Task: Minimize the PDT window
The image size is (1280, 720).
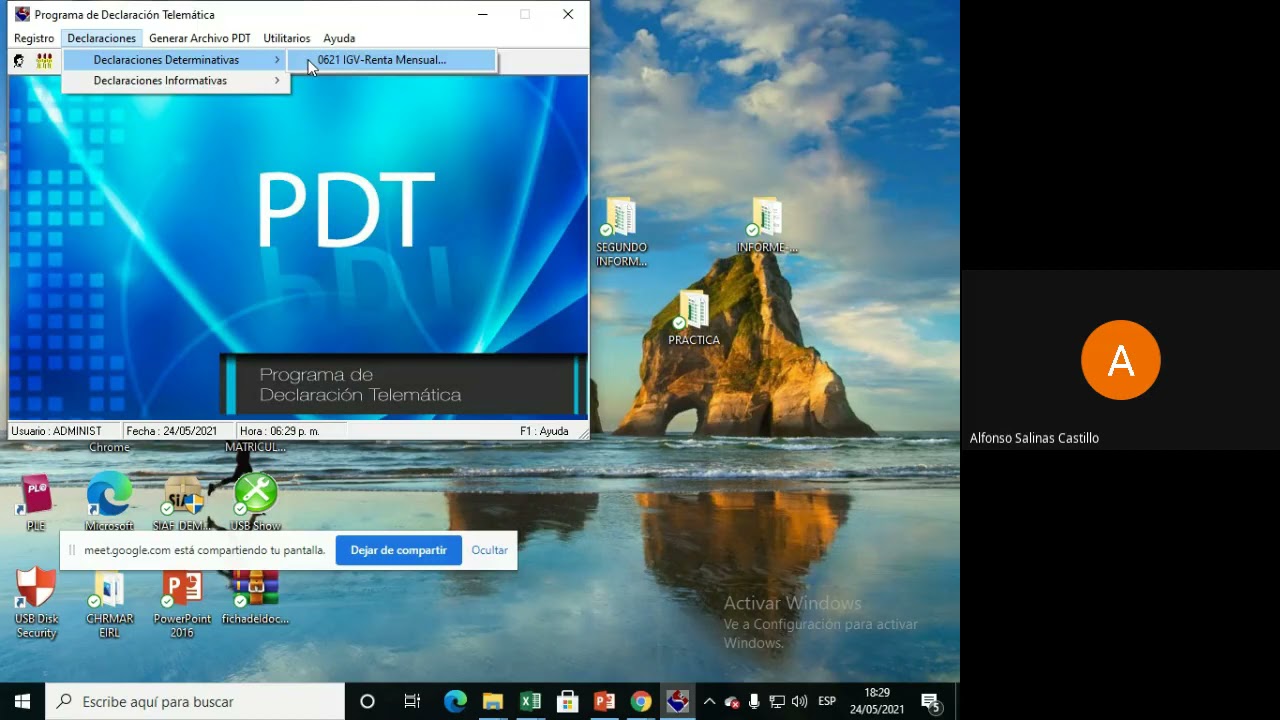Action: pos(483,14)
